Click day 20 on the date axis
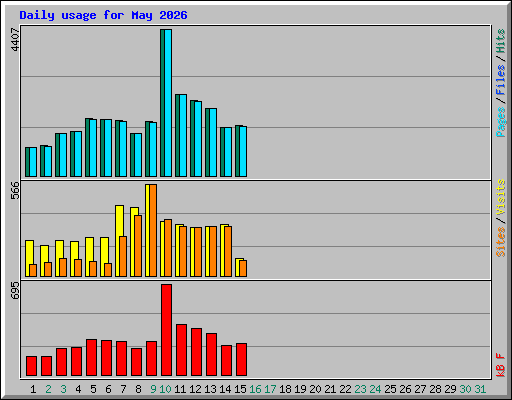 click(x=315, y=389)
